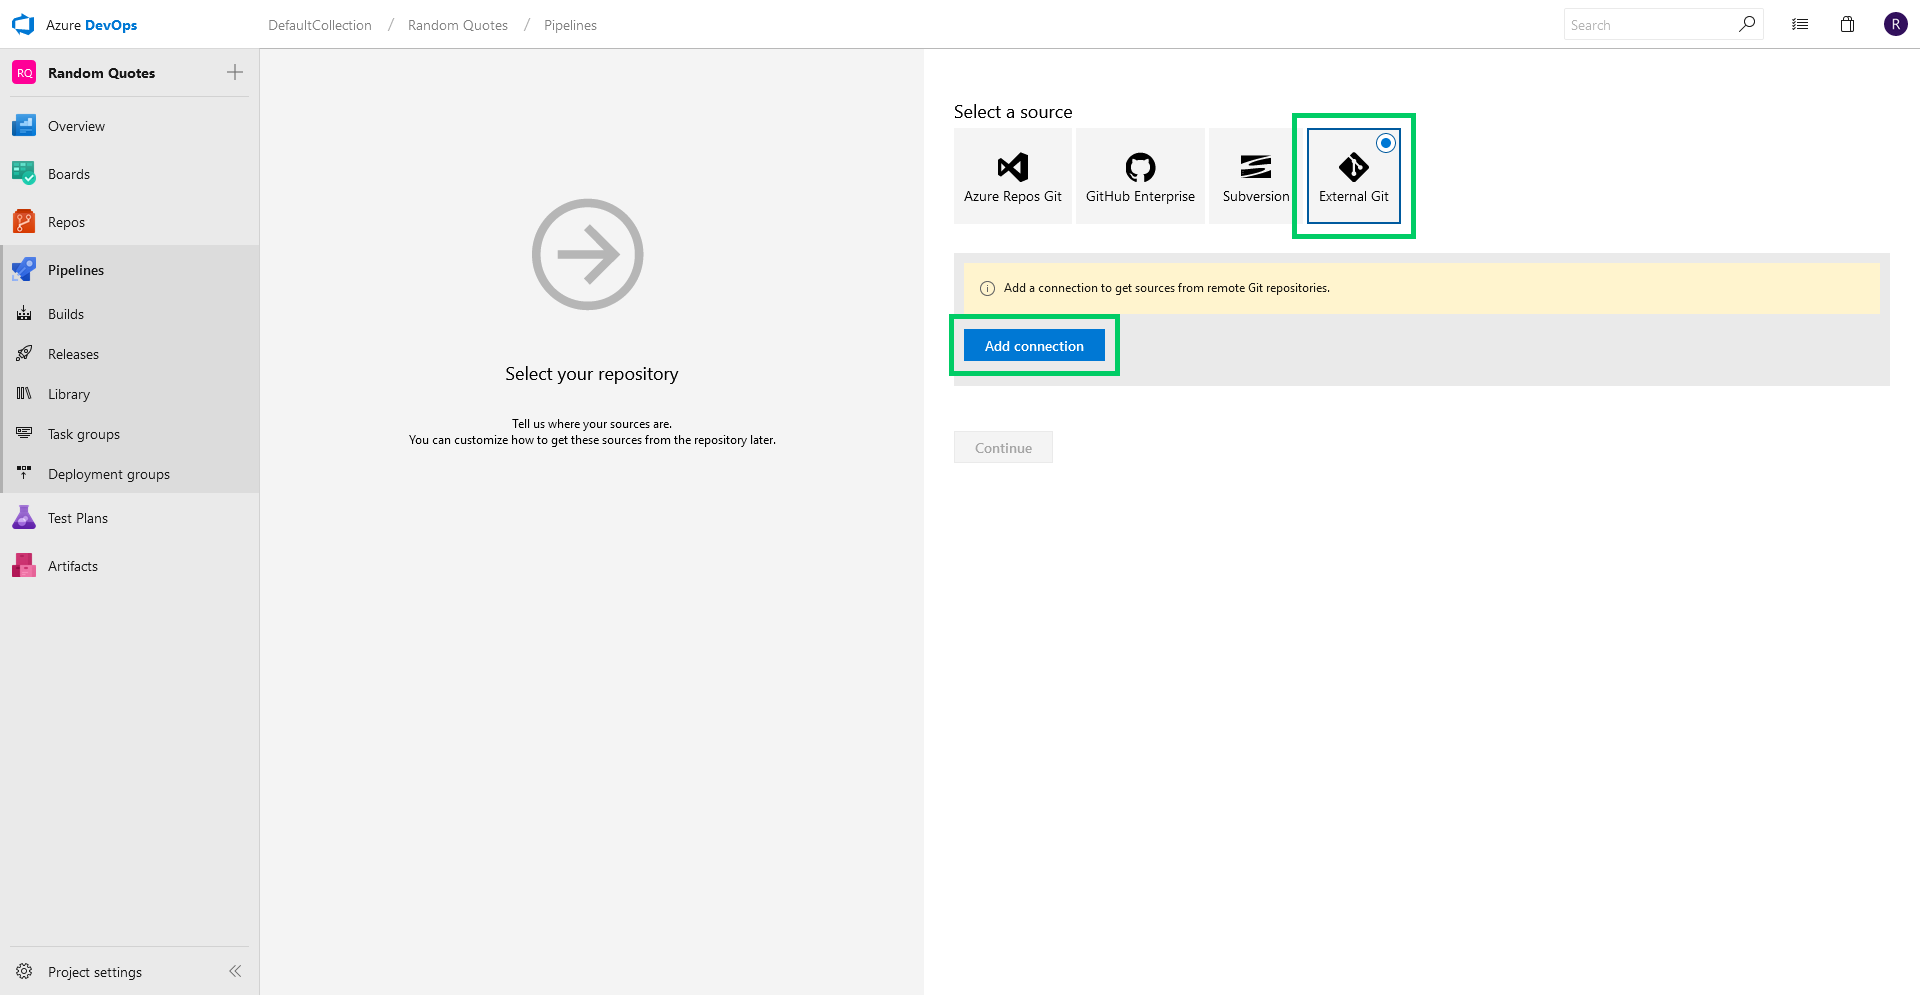
Task: Open the Boards menu item
Action: point(130,174)
